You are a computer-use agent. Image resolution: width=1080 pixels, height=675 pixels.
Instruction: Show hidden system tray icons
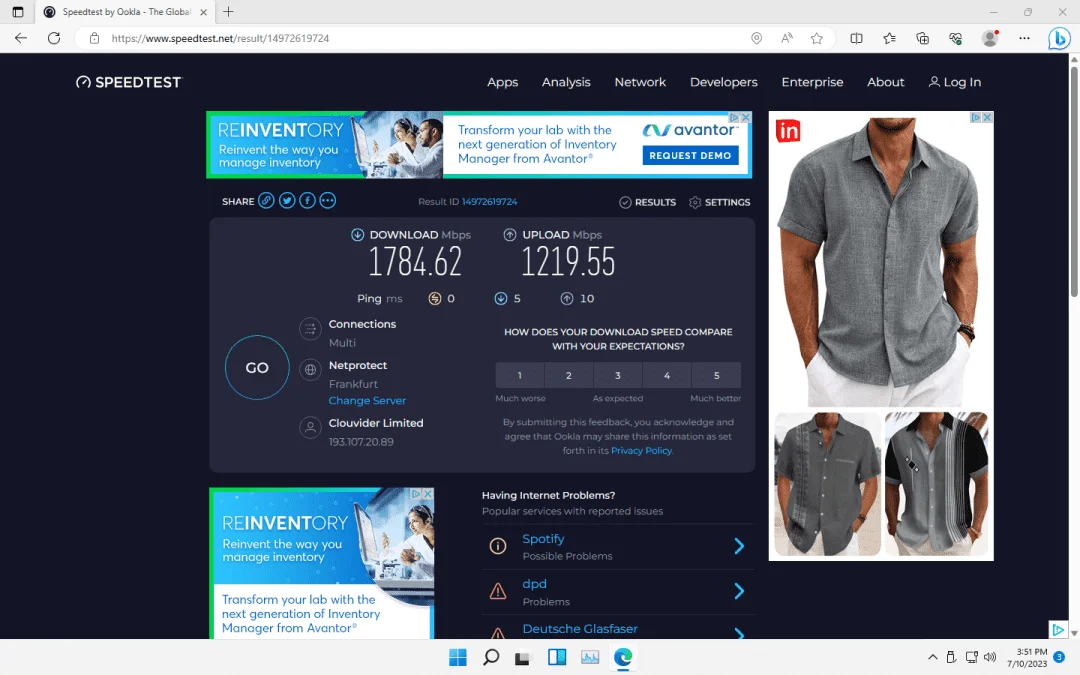(x=933, y=657)
